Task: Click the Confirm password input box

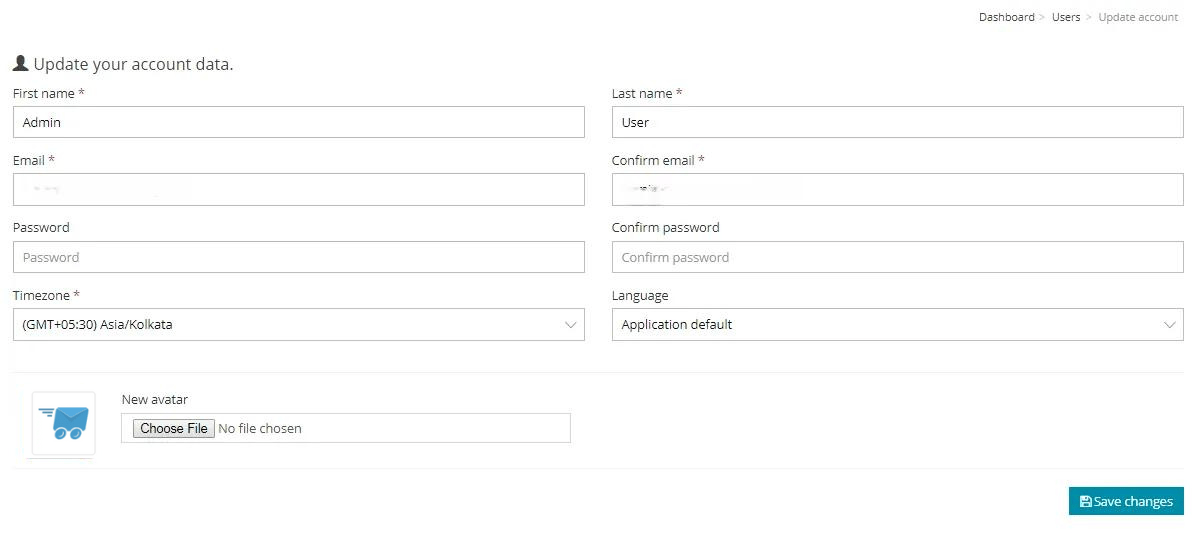Action: point(897,257)
